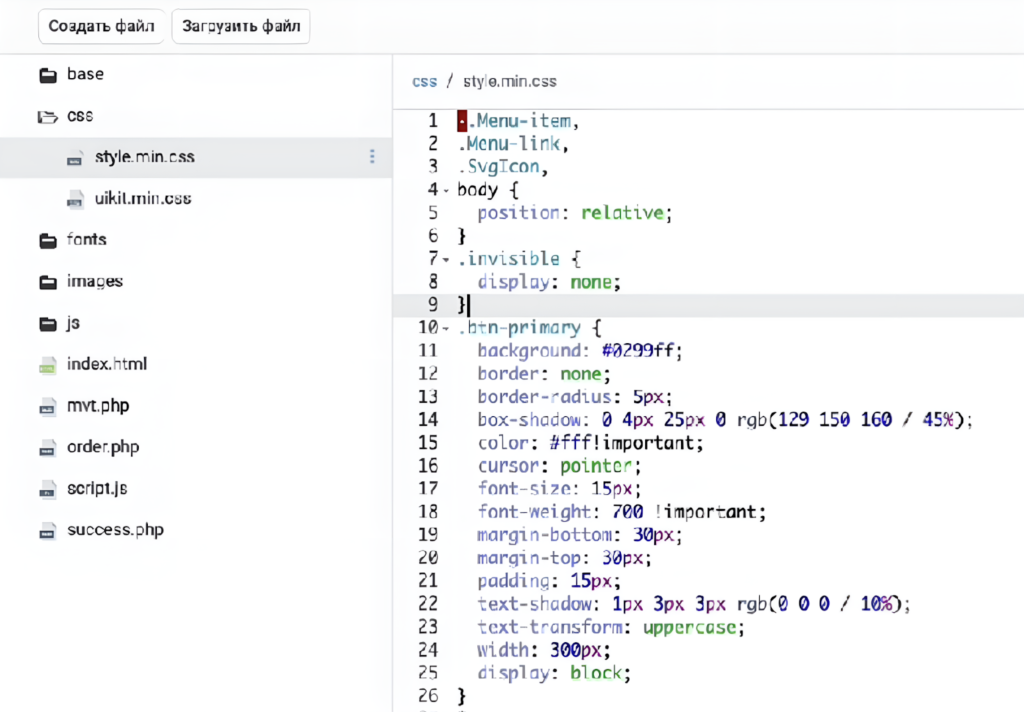
Task: Collapse the body rule fold arrow on line 4
Action: pyautogui.click(x=446, y=190)
